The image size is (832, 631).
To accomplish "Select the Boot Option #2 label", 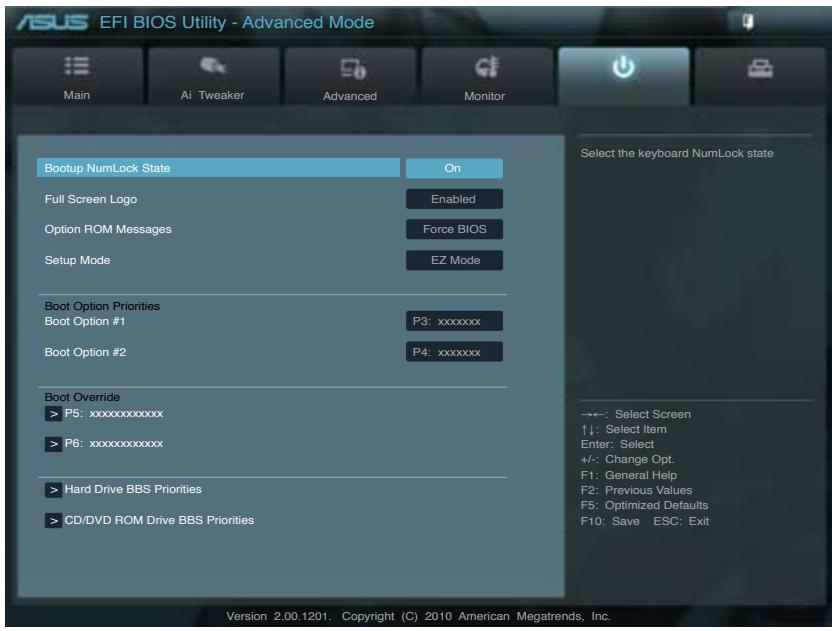I will tap(85, 352).
